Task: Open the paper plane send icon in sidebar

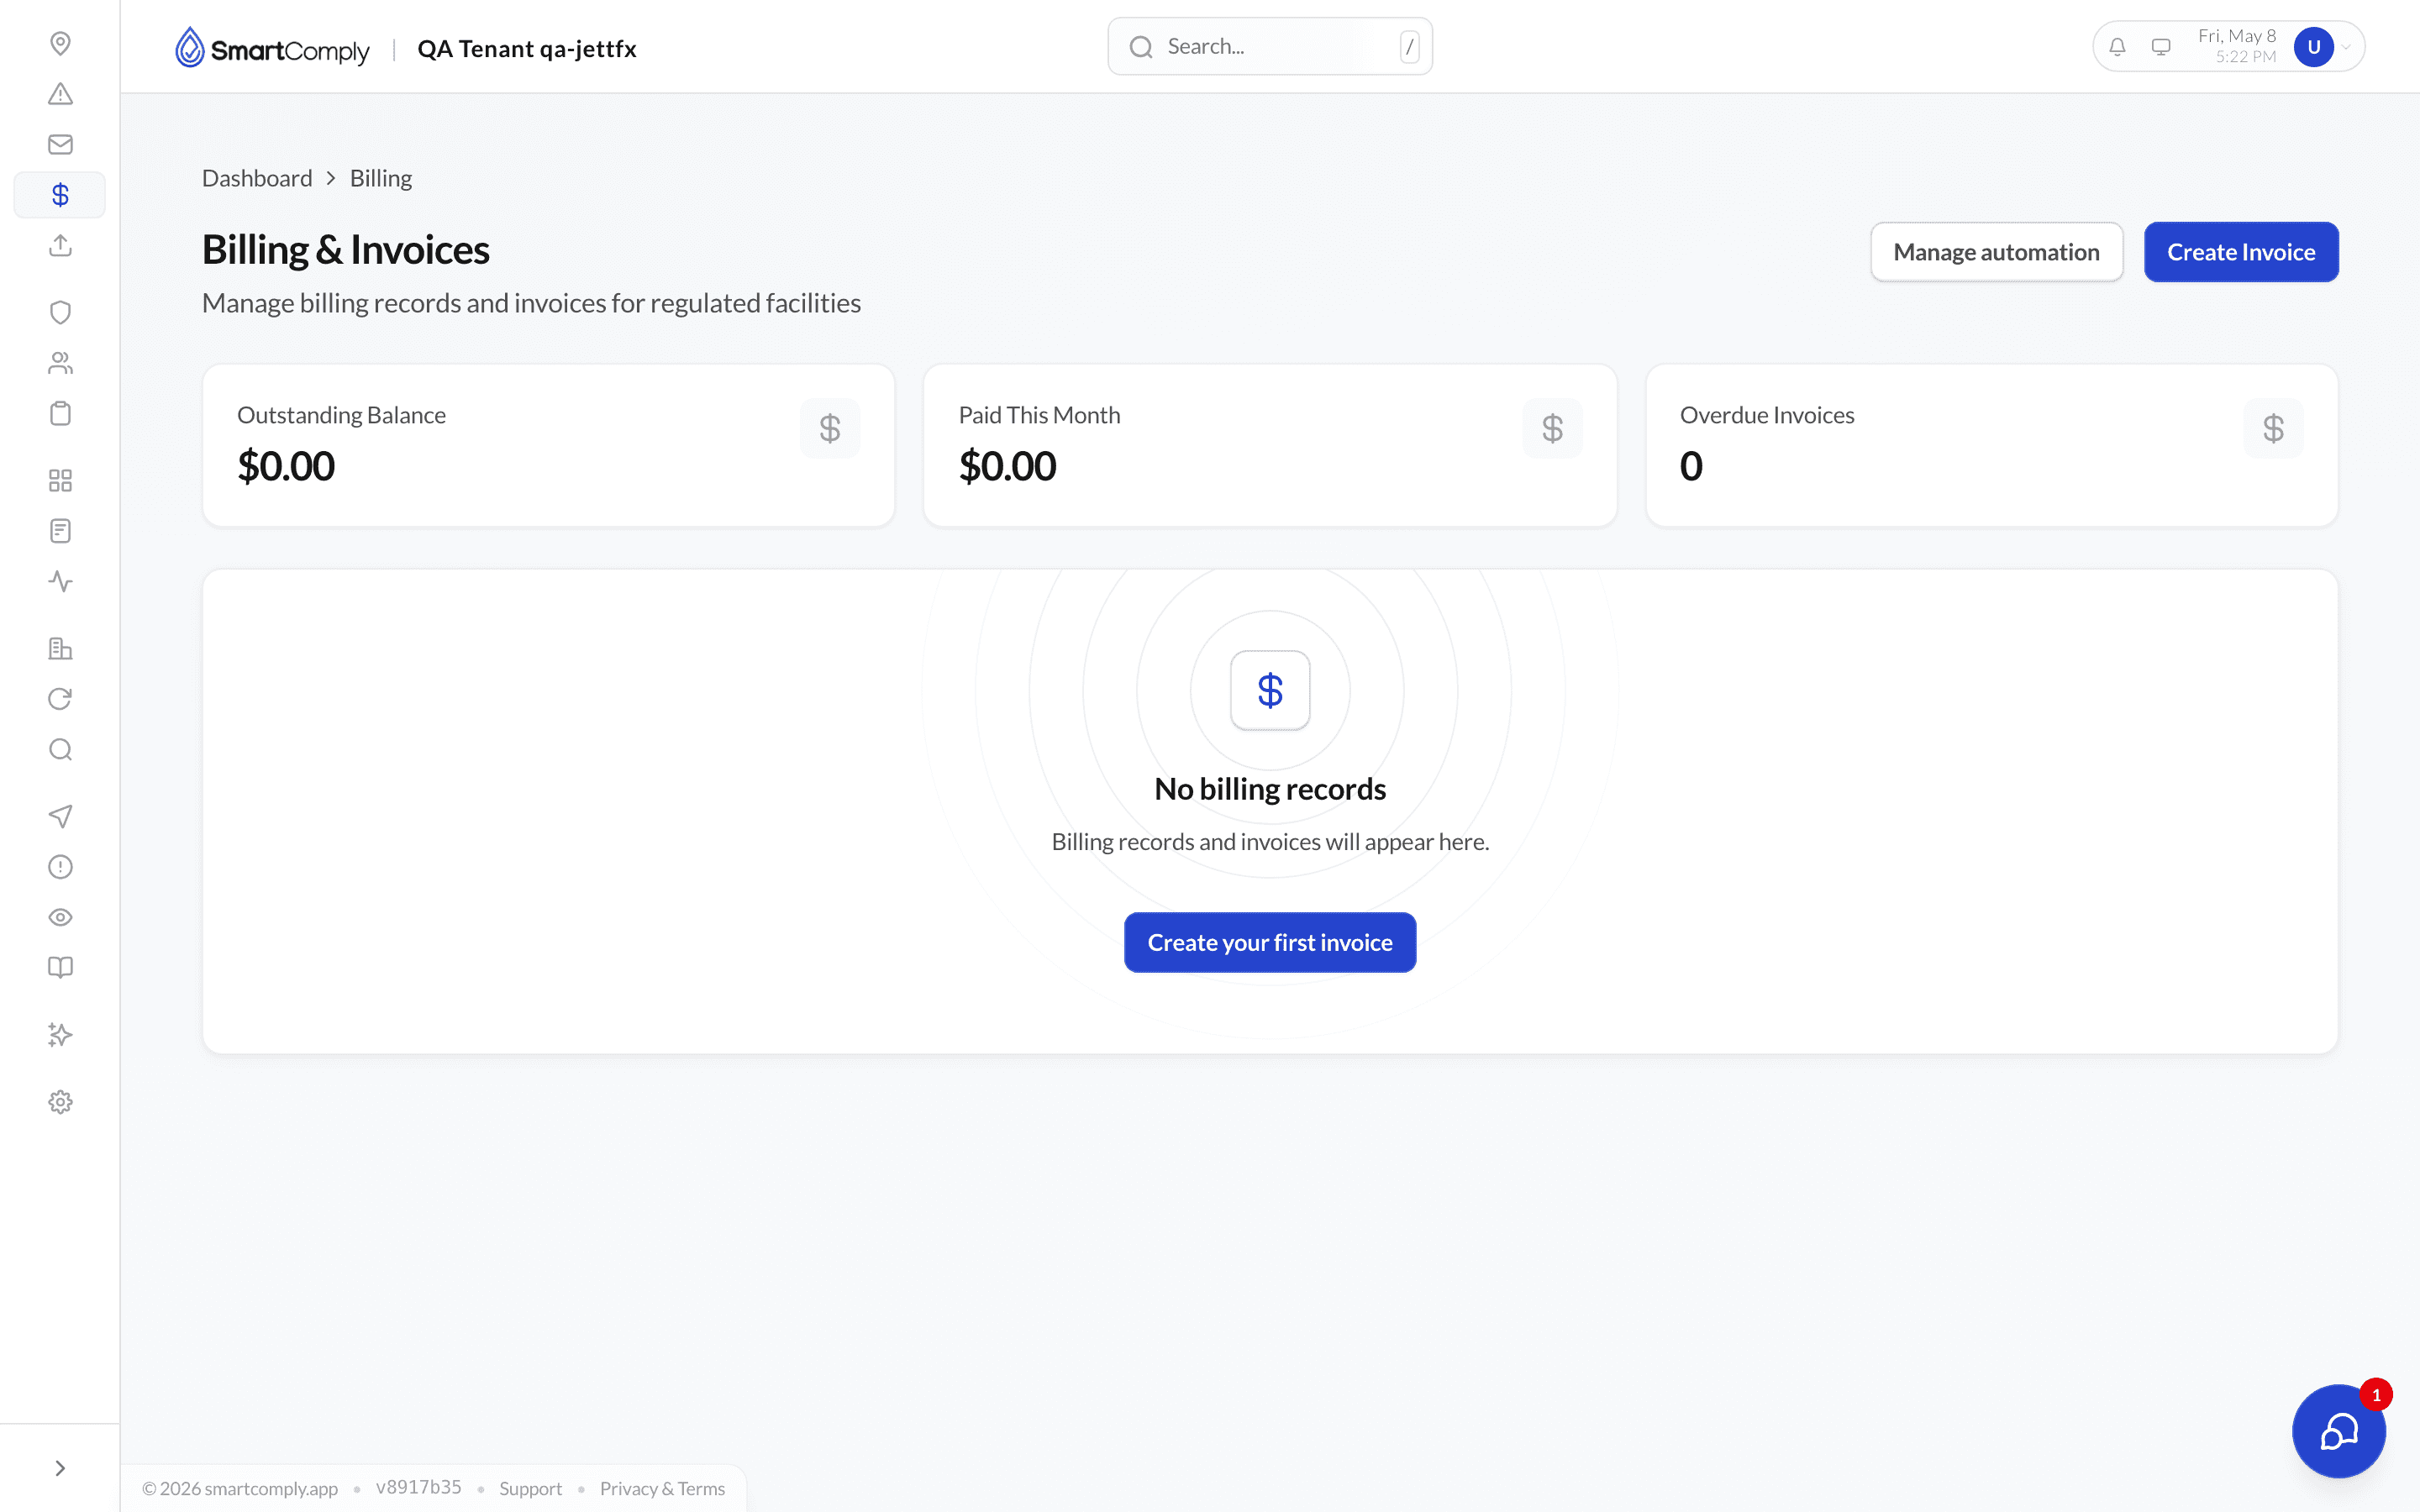Action: pyautogui.click(x=60, y=816)
